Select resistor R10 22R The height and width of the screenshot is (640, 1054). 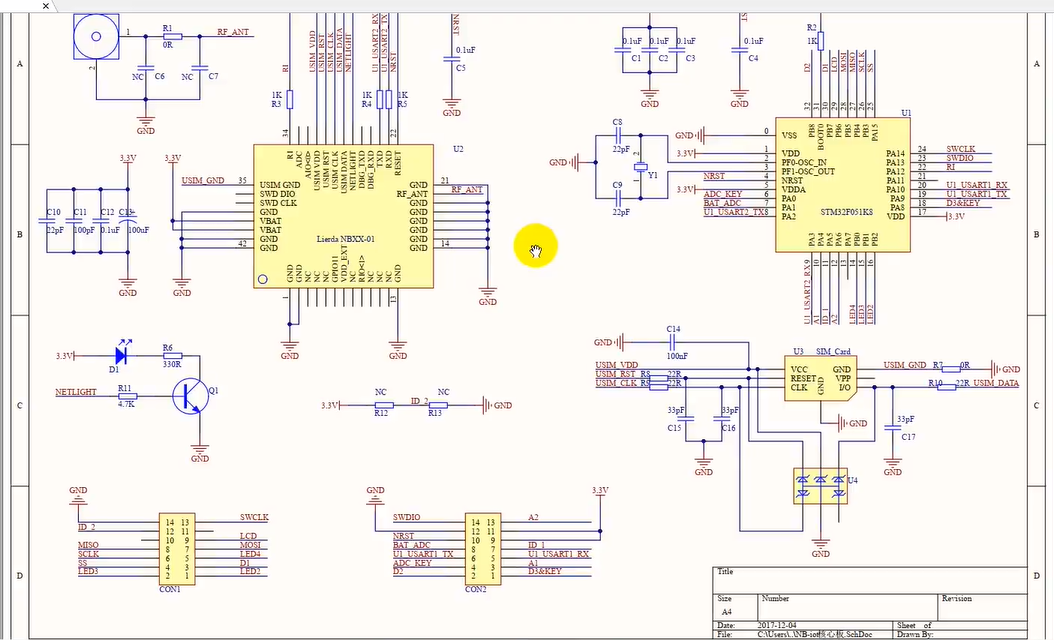[946, 387]
